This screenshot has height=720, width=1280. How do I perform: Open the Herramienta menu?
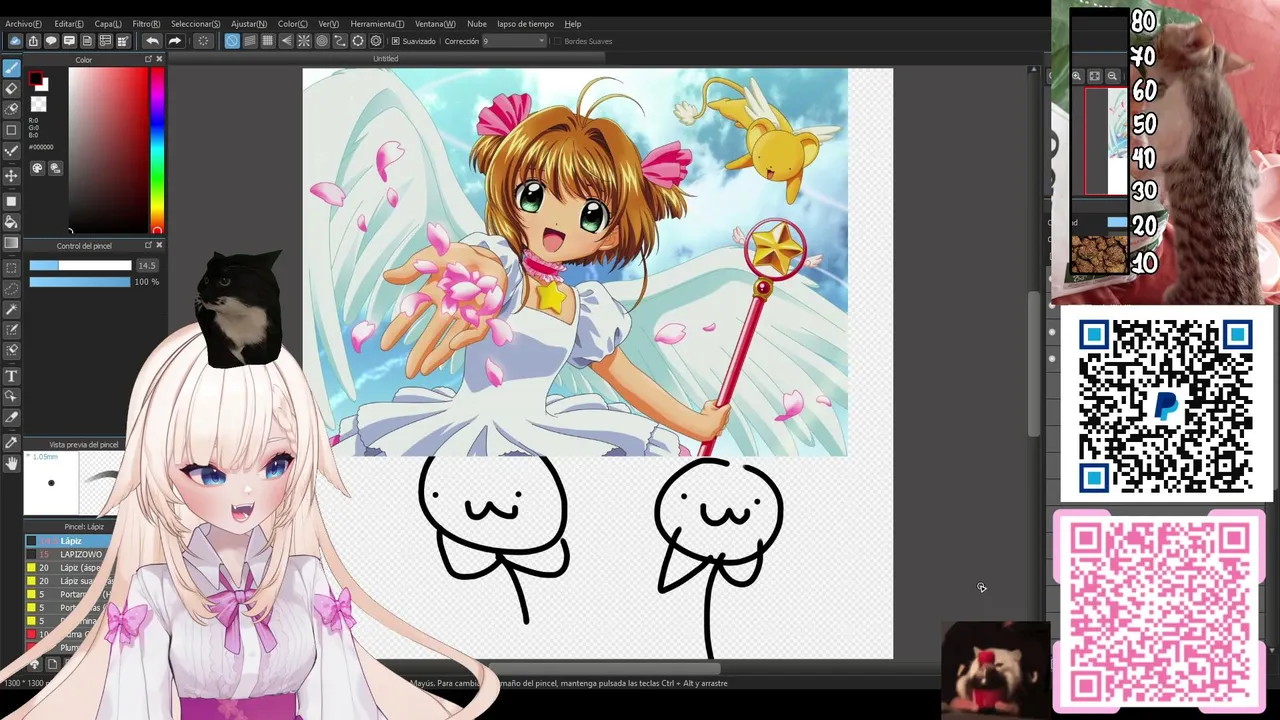coord(377,24)
